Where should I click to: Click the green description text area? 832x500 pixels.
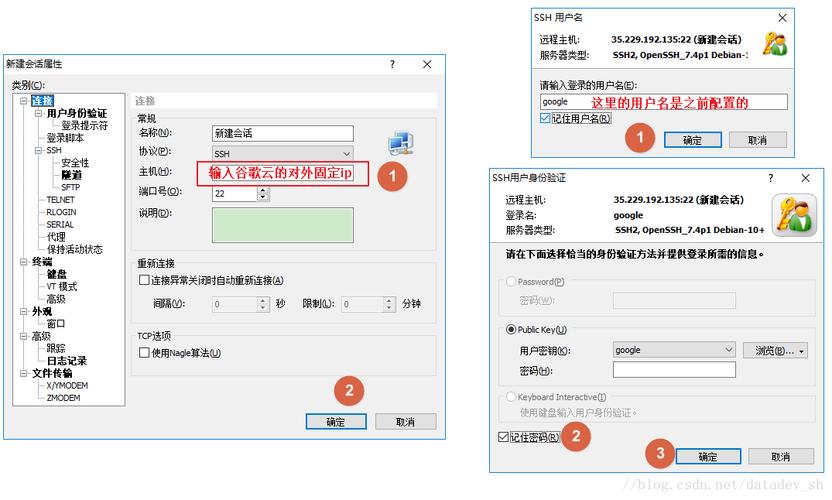point(283,225)
